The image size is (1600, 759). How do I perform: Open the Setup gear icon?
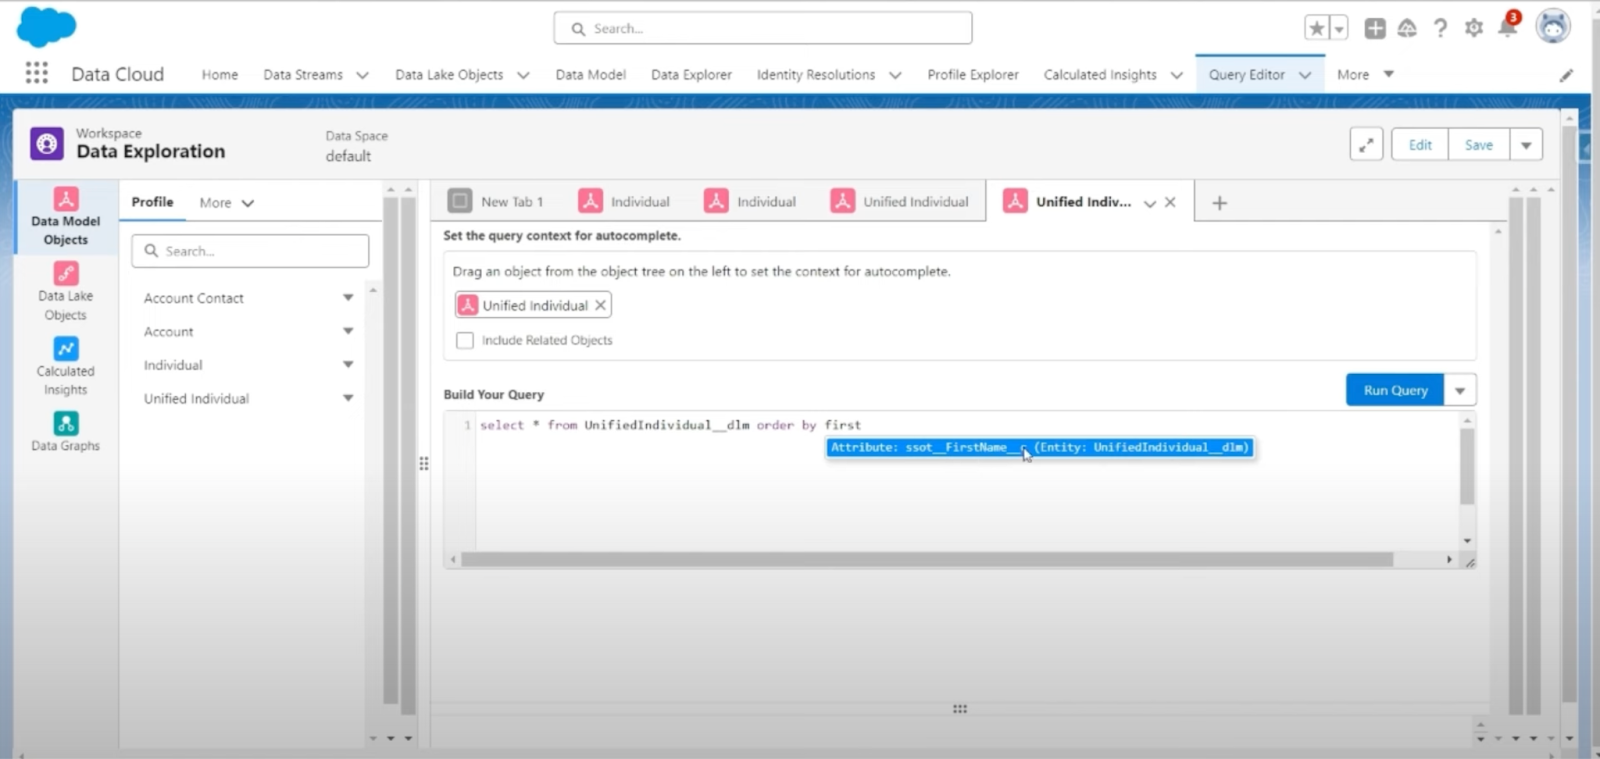coord(1474,28)
